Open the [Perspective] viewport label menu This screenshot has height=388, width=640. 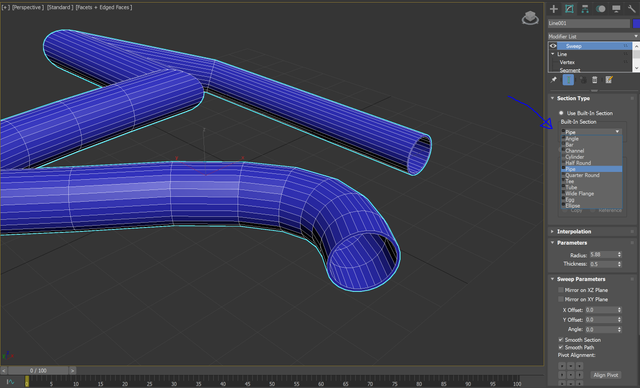coord(28,7)
